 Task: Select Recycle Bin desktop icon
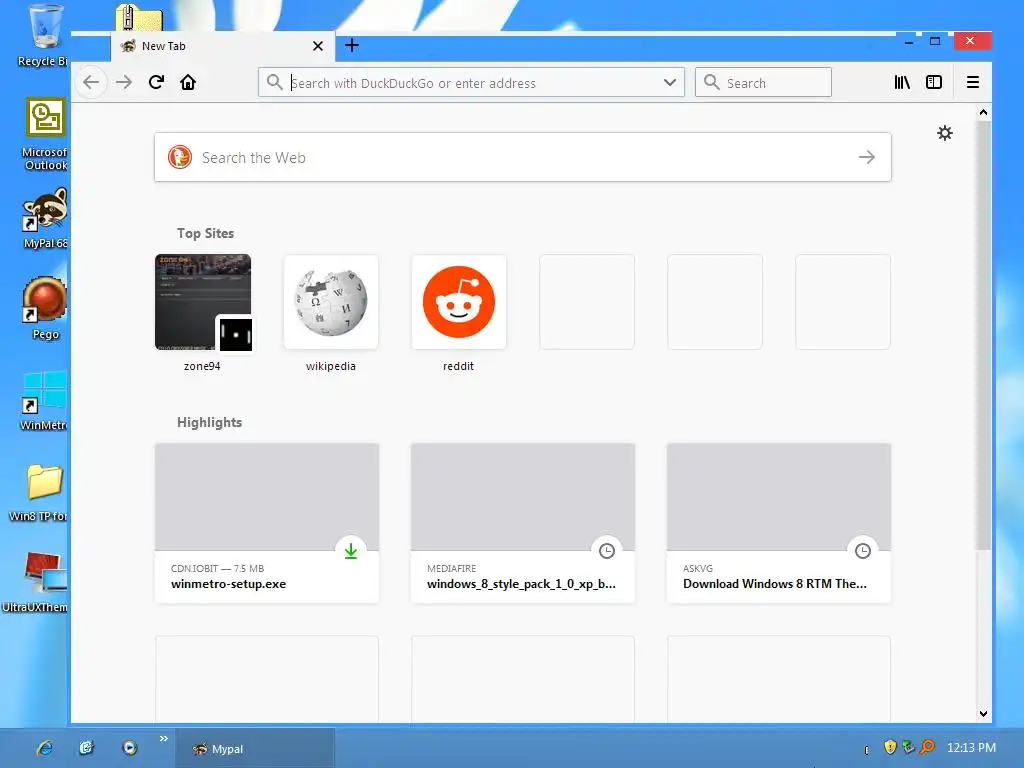tap(43, 36)
